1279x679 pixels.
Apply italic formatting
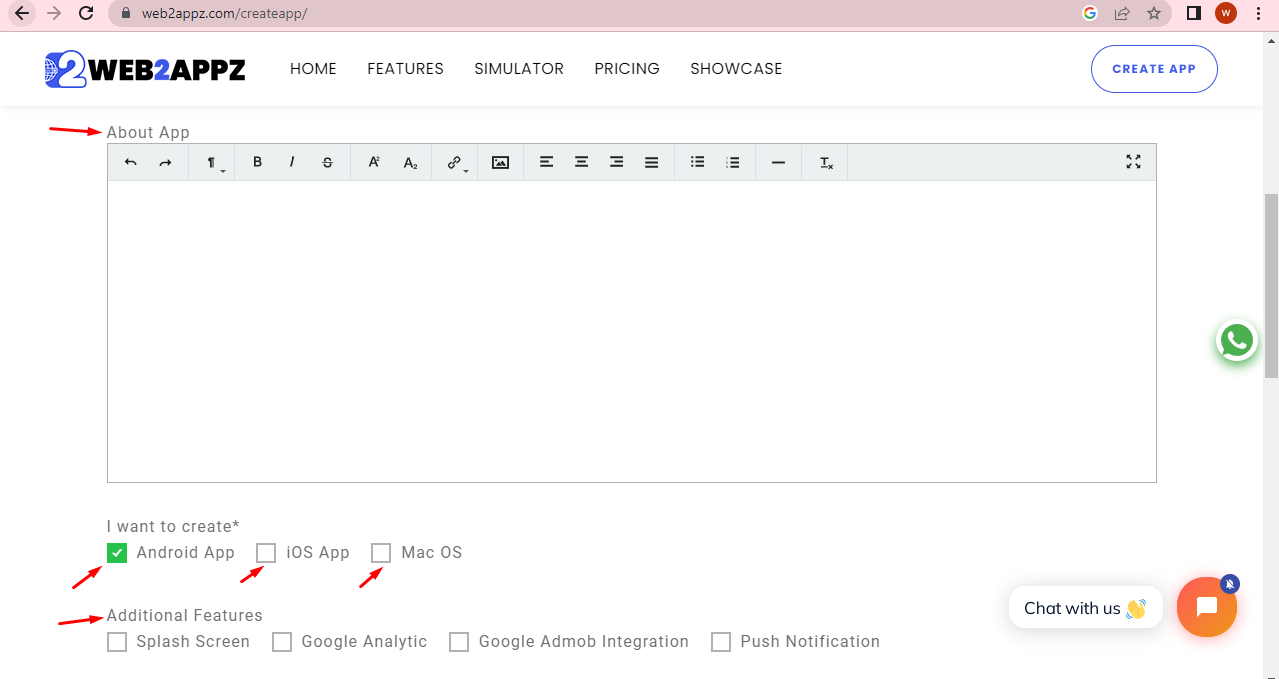pos(291,161)
